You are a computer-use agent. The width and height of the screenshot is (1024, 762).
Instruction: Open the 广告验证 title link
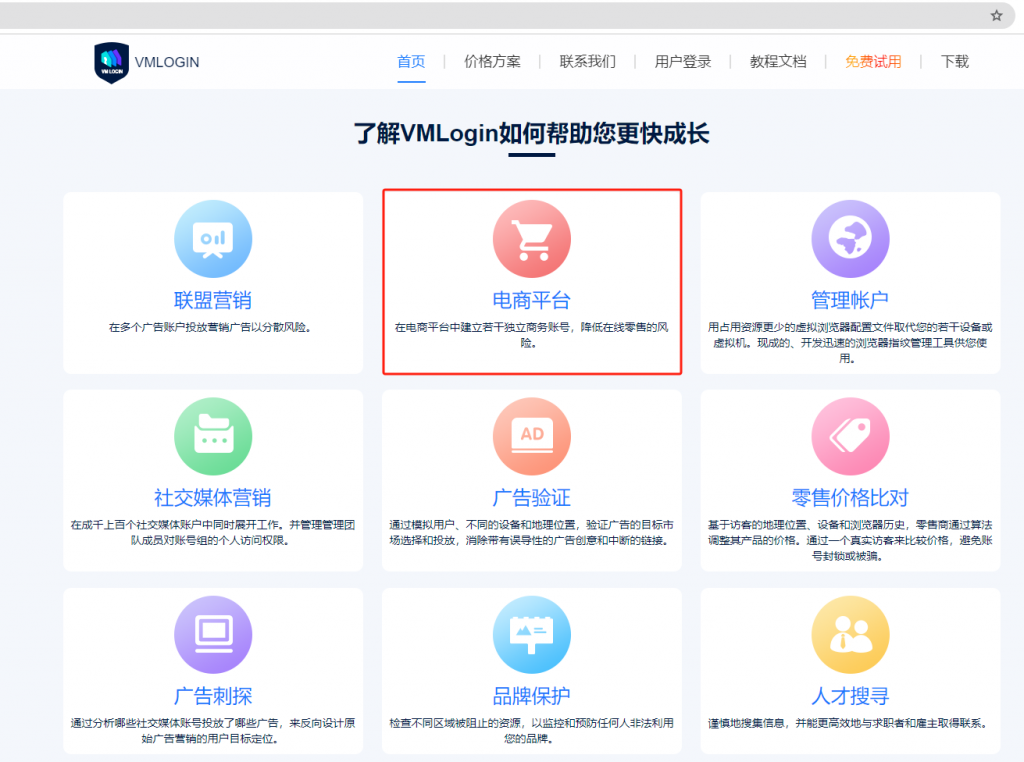[532, 498]
